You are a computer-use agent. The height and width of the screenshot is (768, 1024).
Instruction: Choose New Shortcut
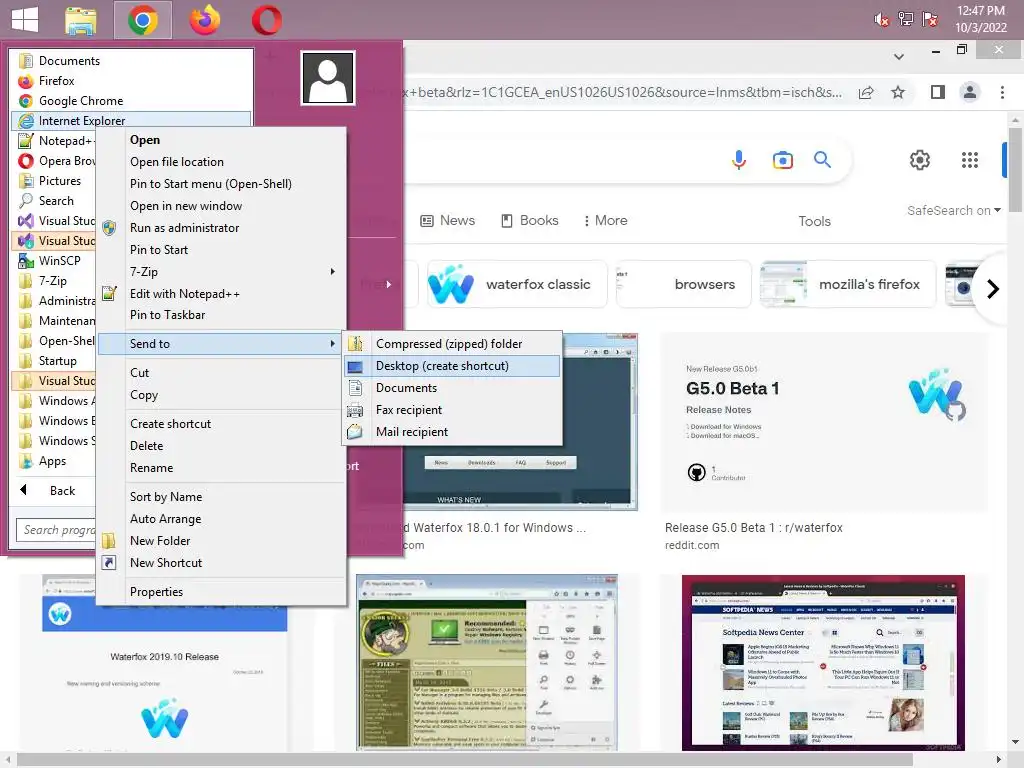click(166, 563)
